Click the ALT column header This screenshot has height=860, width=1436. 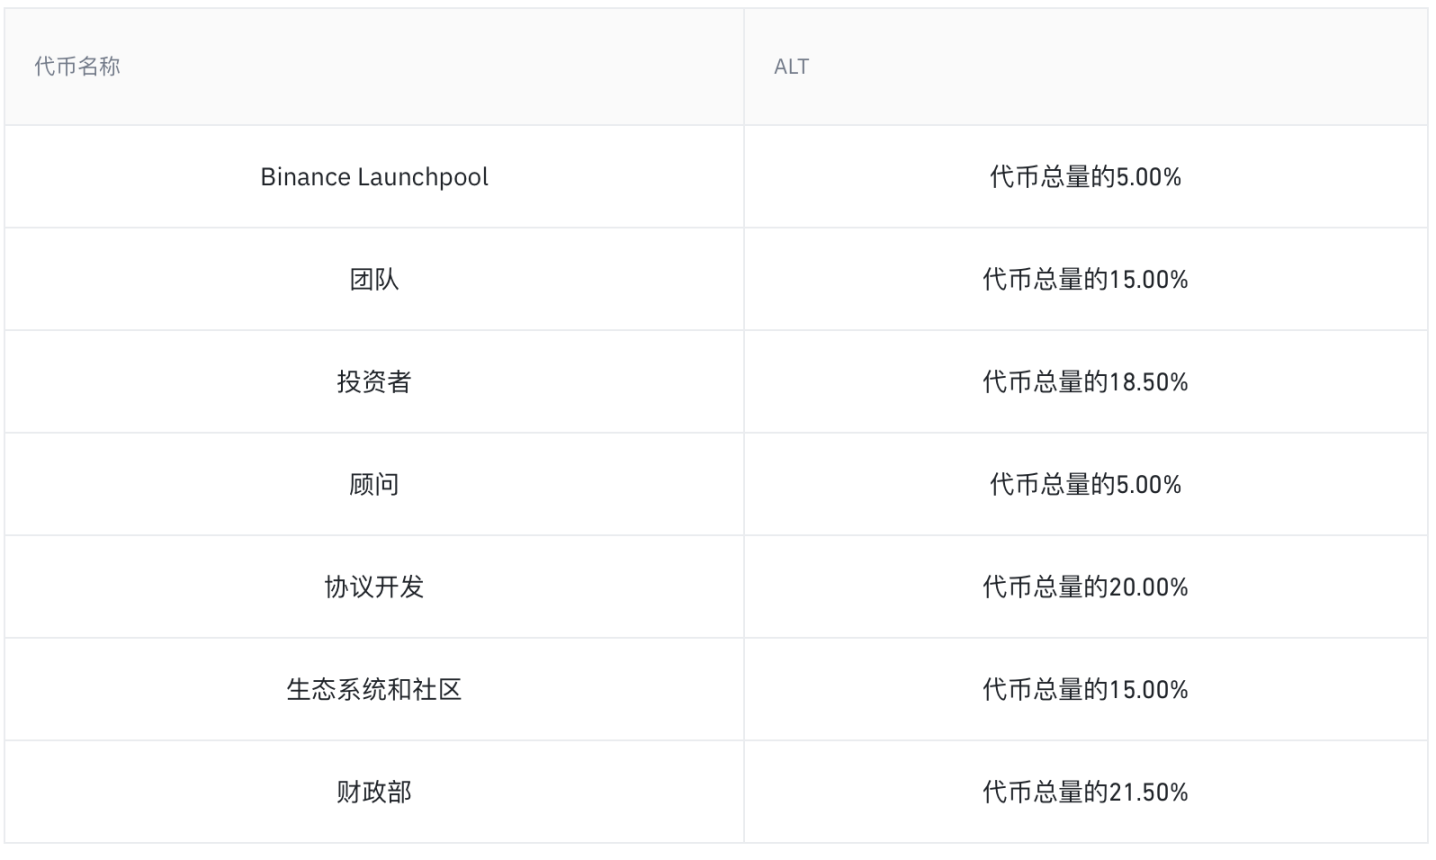pos(791,67)
